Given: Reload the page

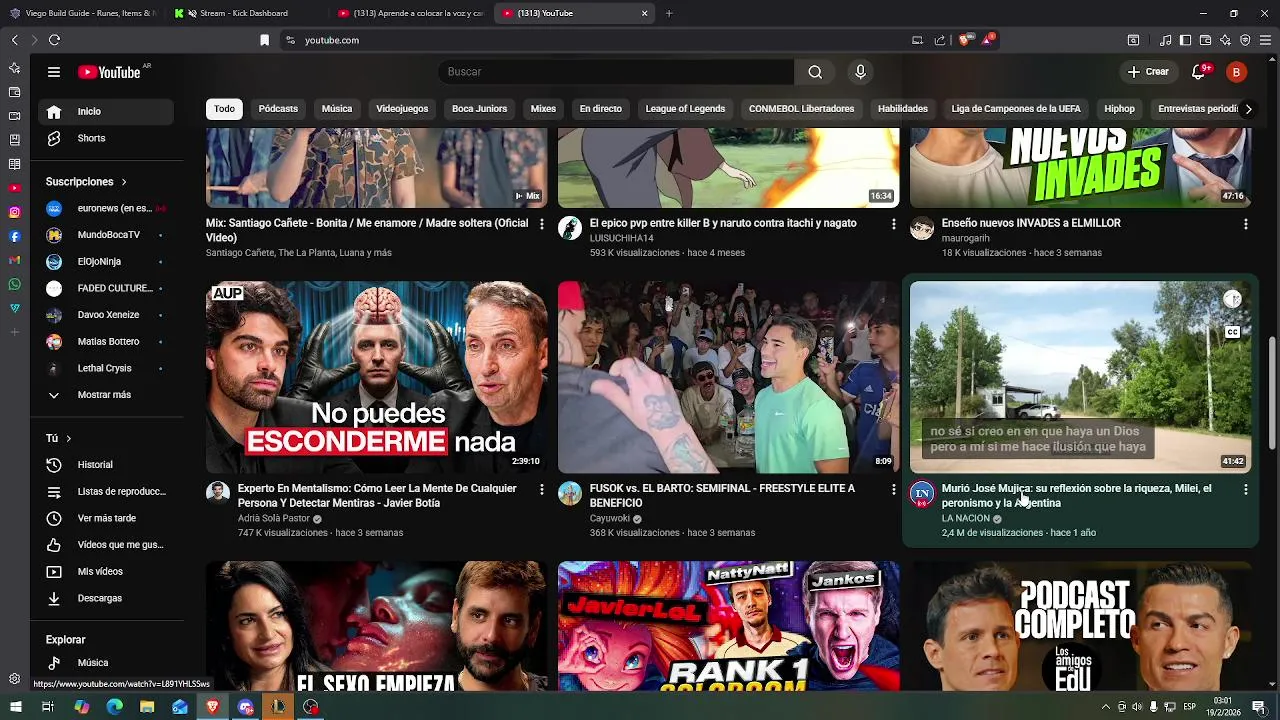Looking at the screenshot, I should pyautogui.click(x=54, y=40).
